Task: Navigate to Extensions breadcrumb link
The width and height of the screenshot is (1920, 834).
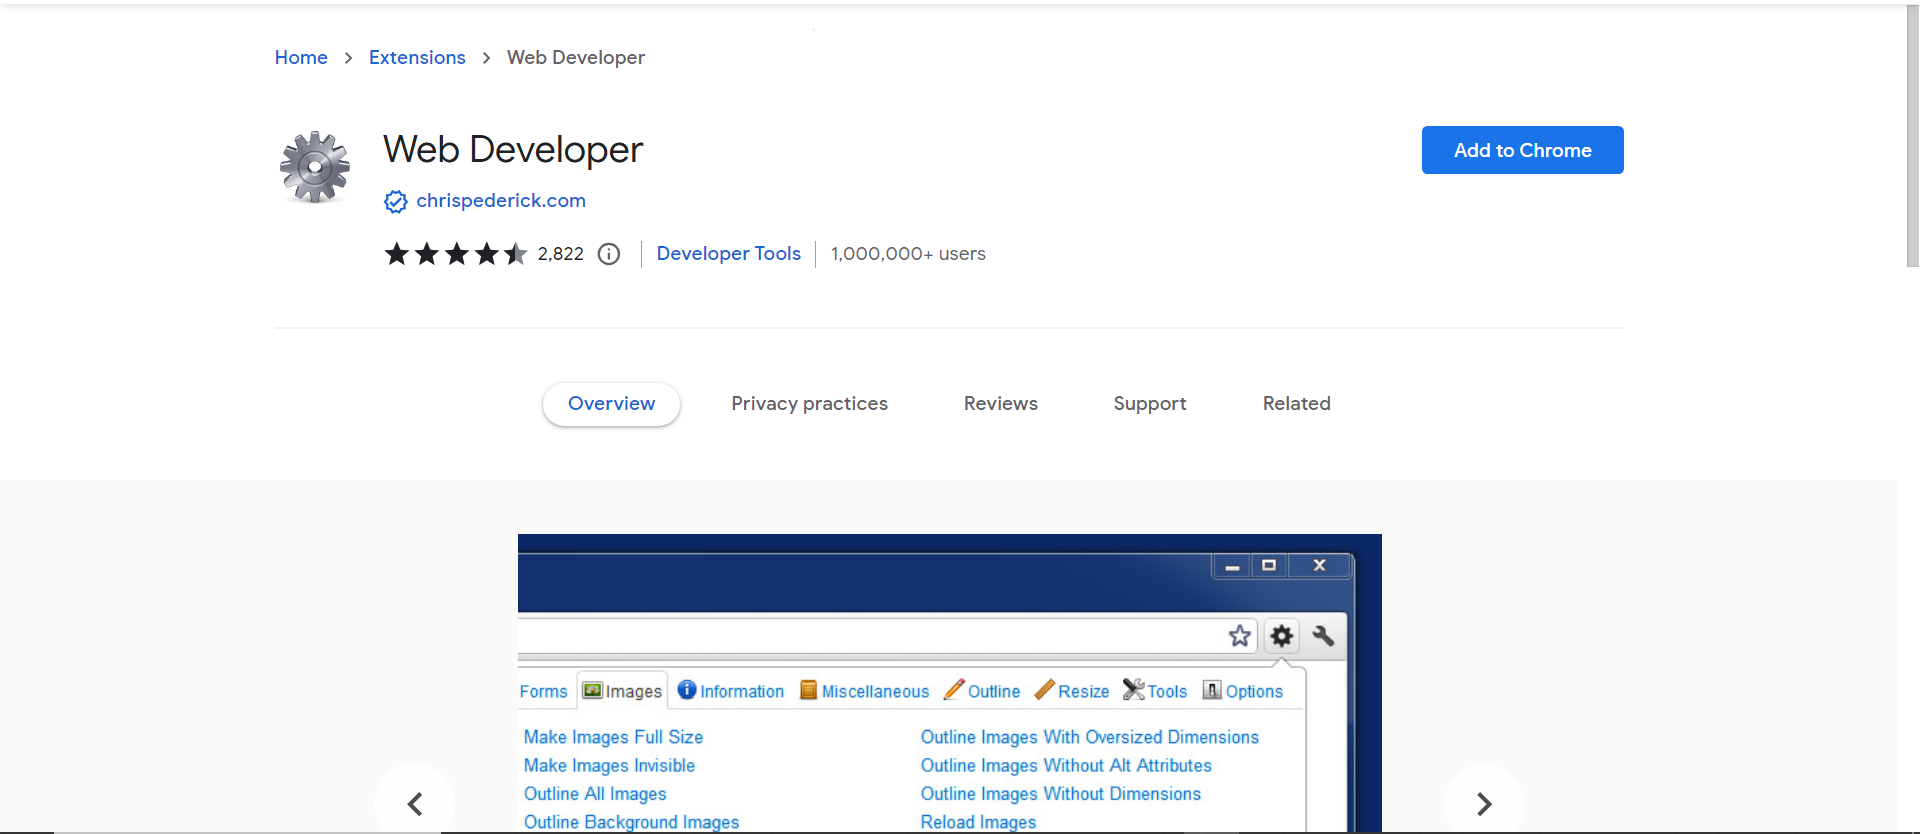Action: click(417, 58)
